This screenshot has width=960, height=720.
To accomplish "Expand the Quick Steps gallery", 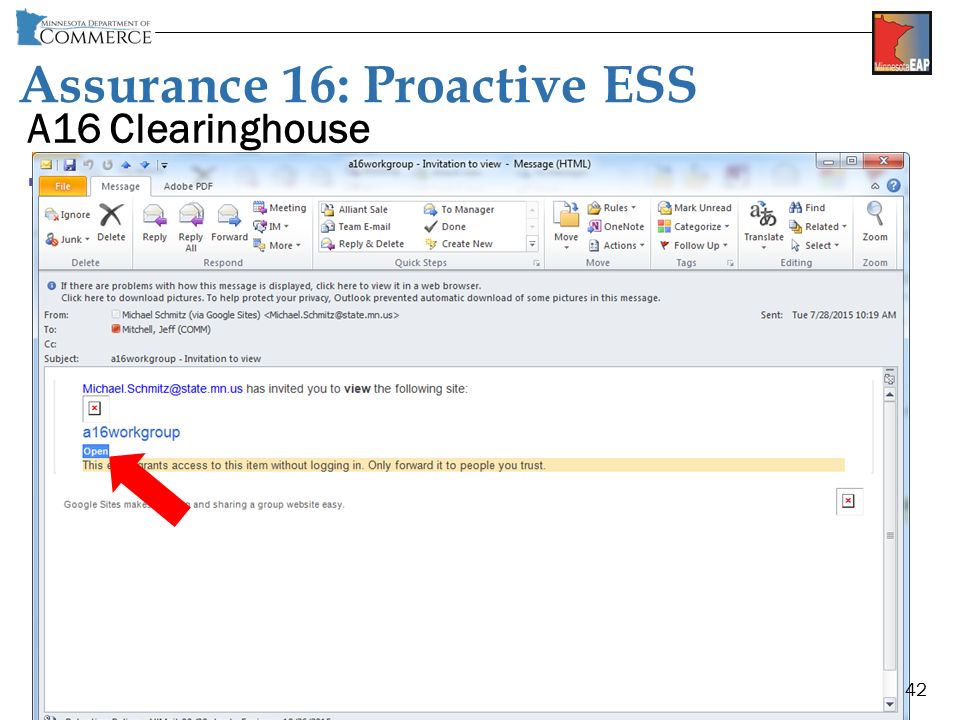I will (532, 244).
